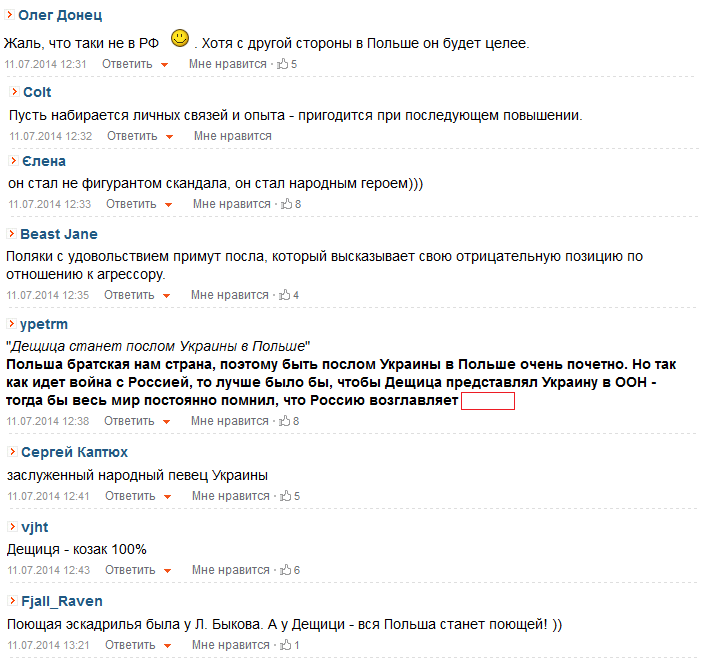Open reply dropdown arrow under Олег Донец comment
714x663 pixels.
pos(164,65)
